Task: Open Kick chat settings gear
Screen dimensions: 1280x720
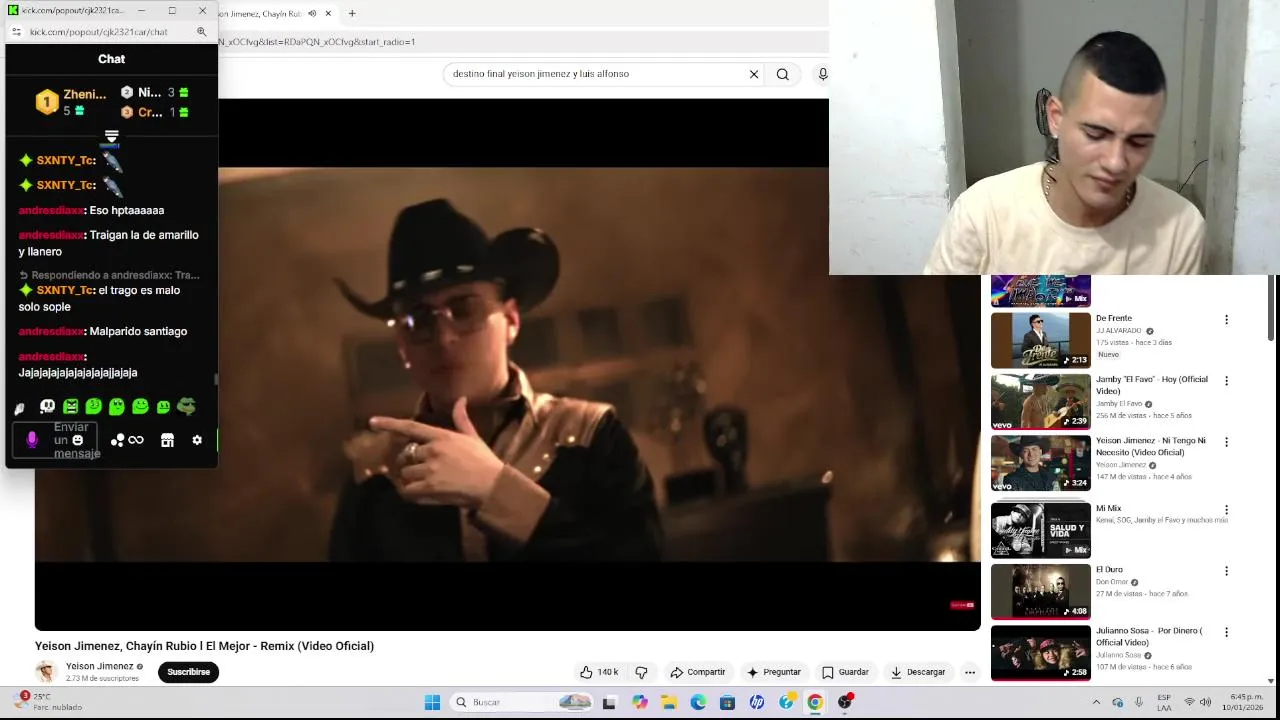Action: coord(197,440)
